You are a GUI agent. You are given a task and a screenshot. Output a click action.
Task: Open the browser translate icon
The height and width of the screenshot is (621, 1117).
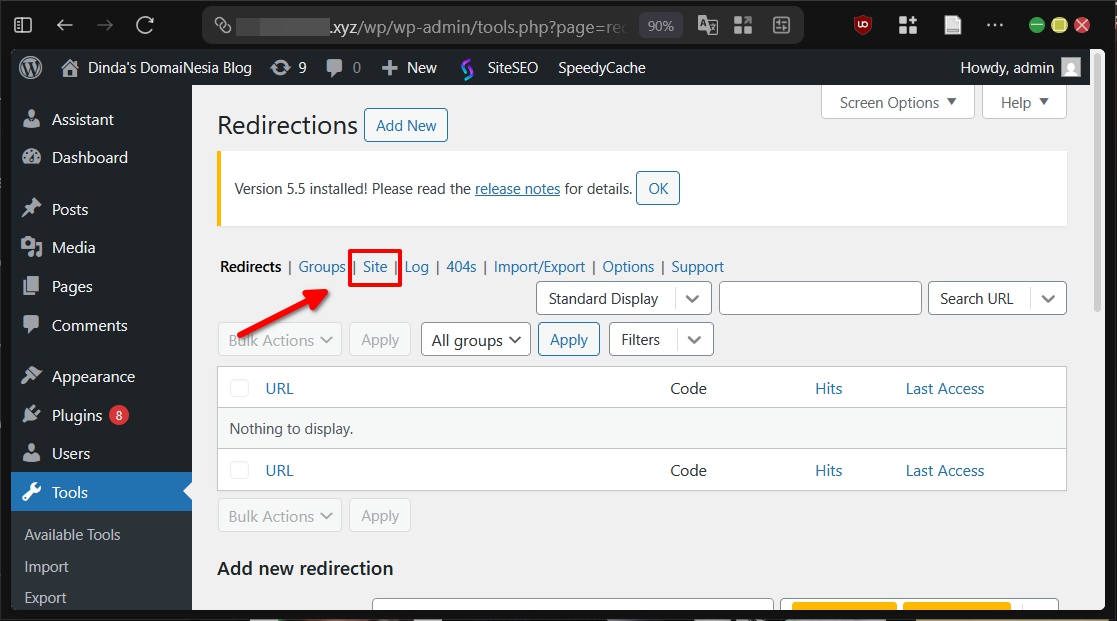pos(707,25)
